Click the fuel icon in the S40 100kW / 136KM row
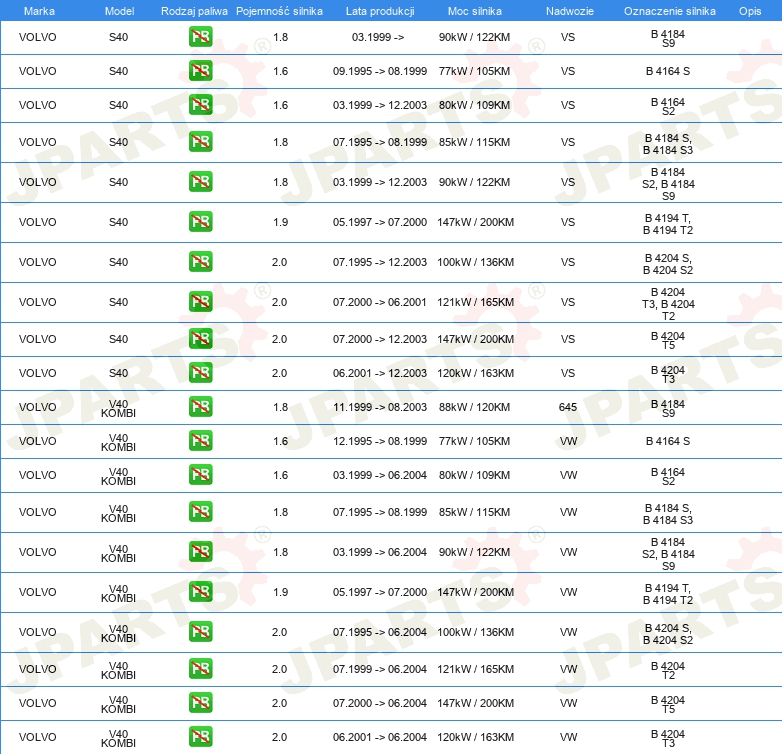The width and height of the screenshot is (782, 754). coord(200,261)
